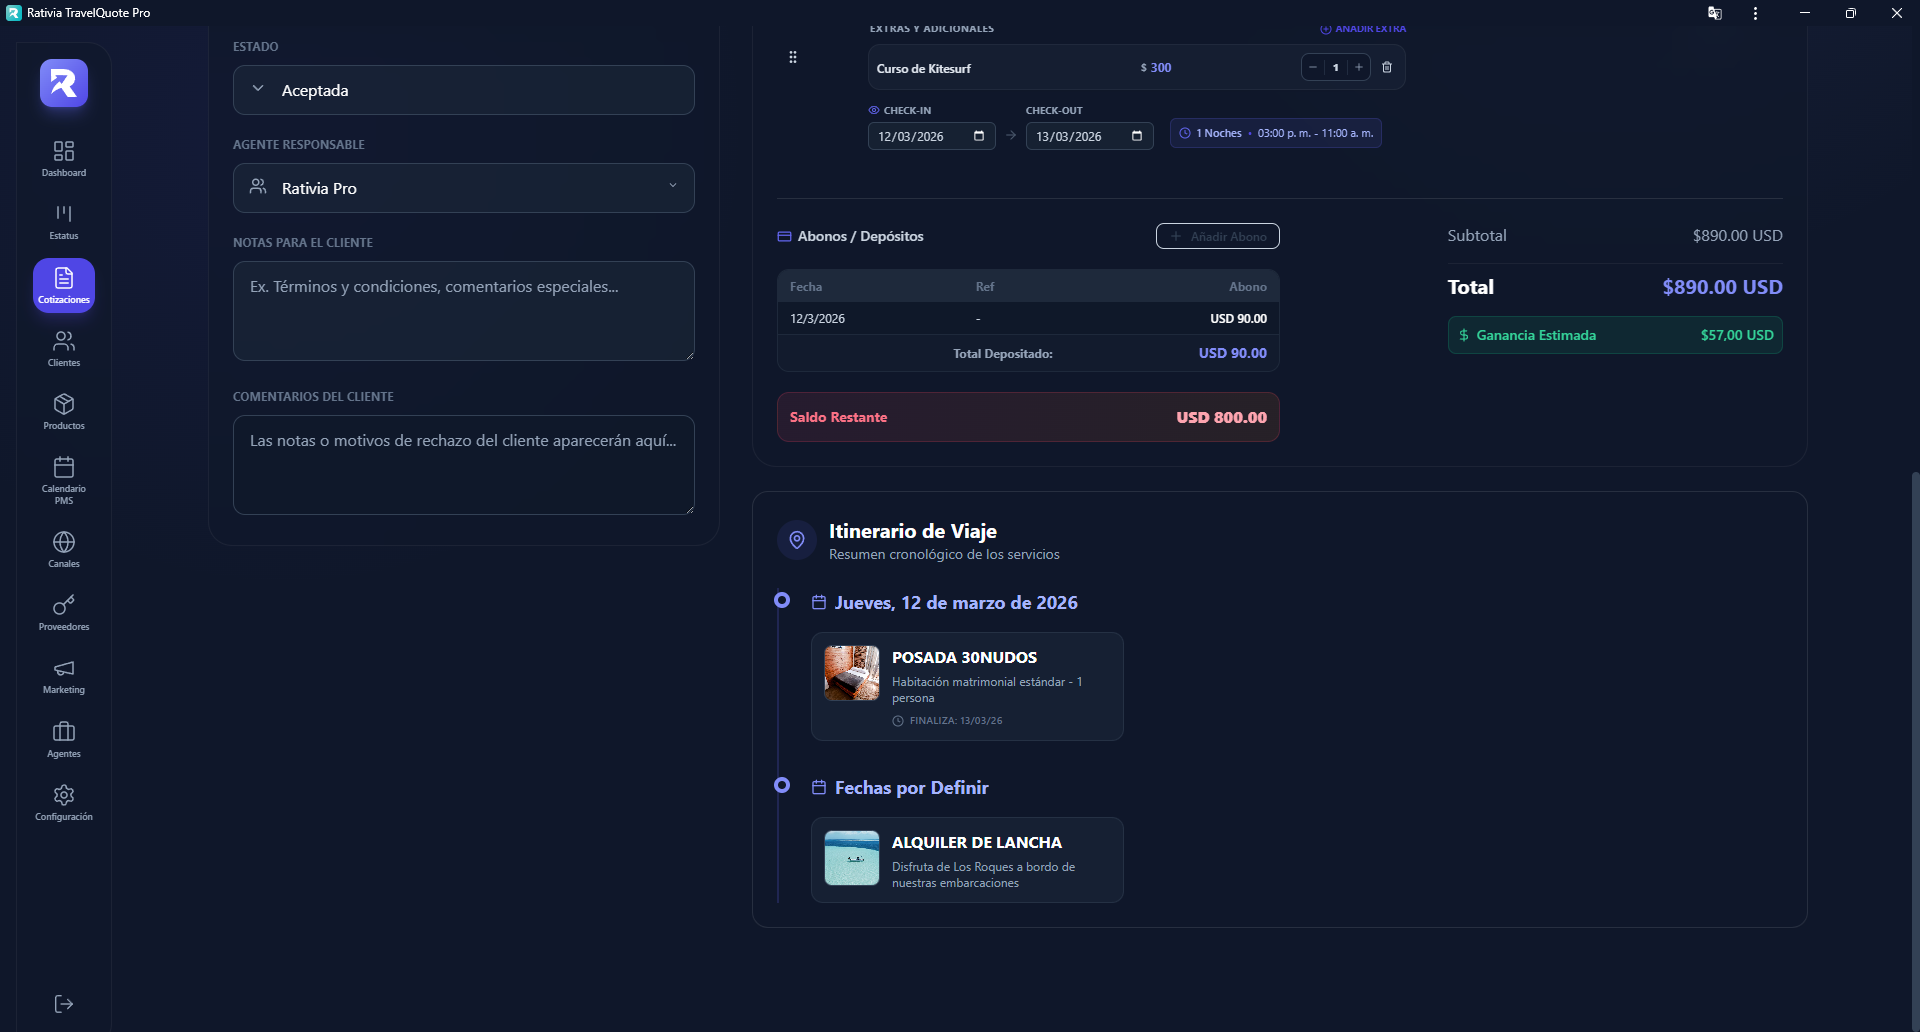Screen dimensions: 1920x1032
Task: Open the Estatus kanban view
Action: tap(64, 221)
